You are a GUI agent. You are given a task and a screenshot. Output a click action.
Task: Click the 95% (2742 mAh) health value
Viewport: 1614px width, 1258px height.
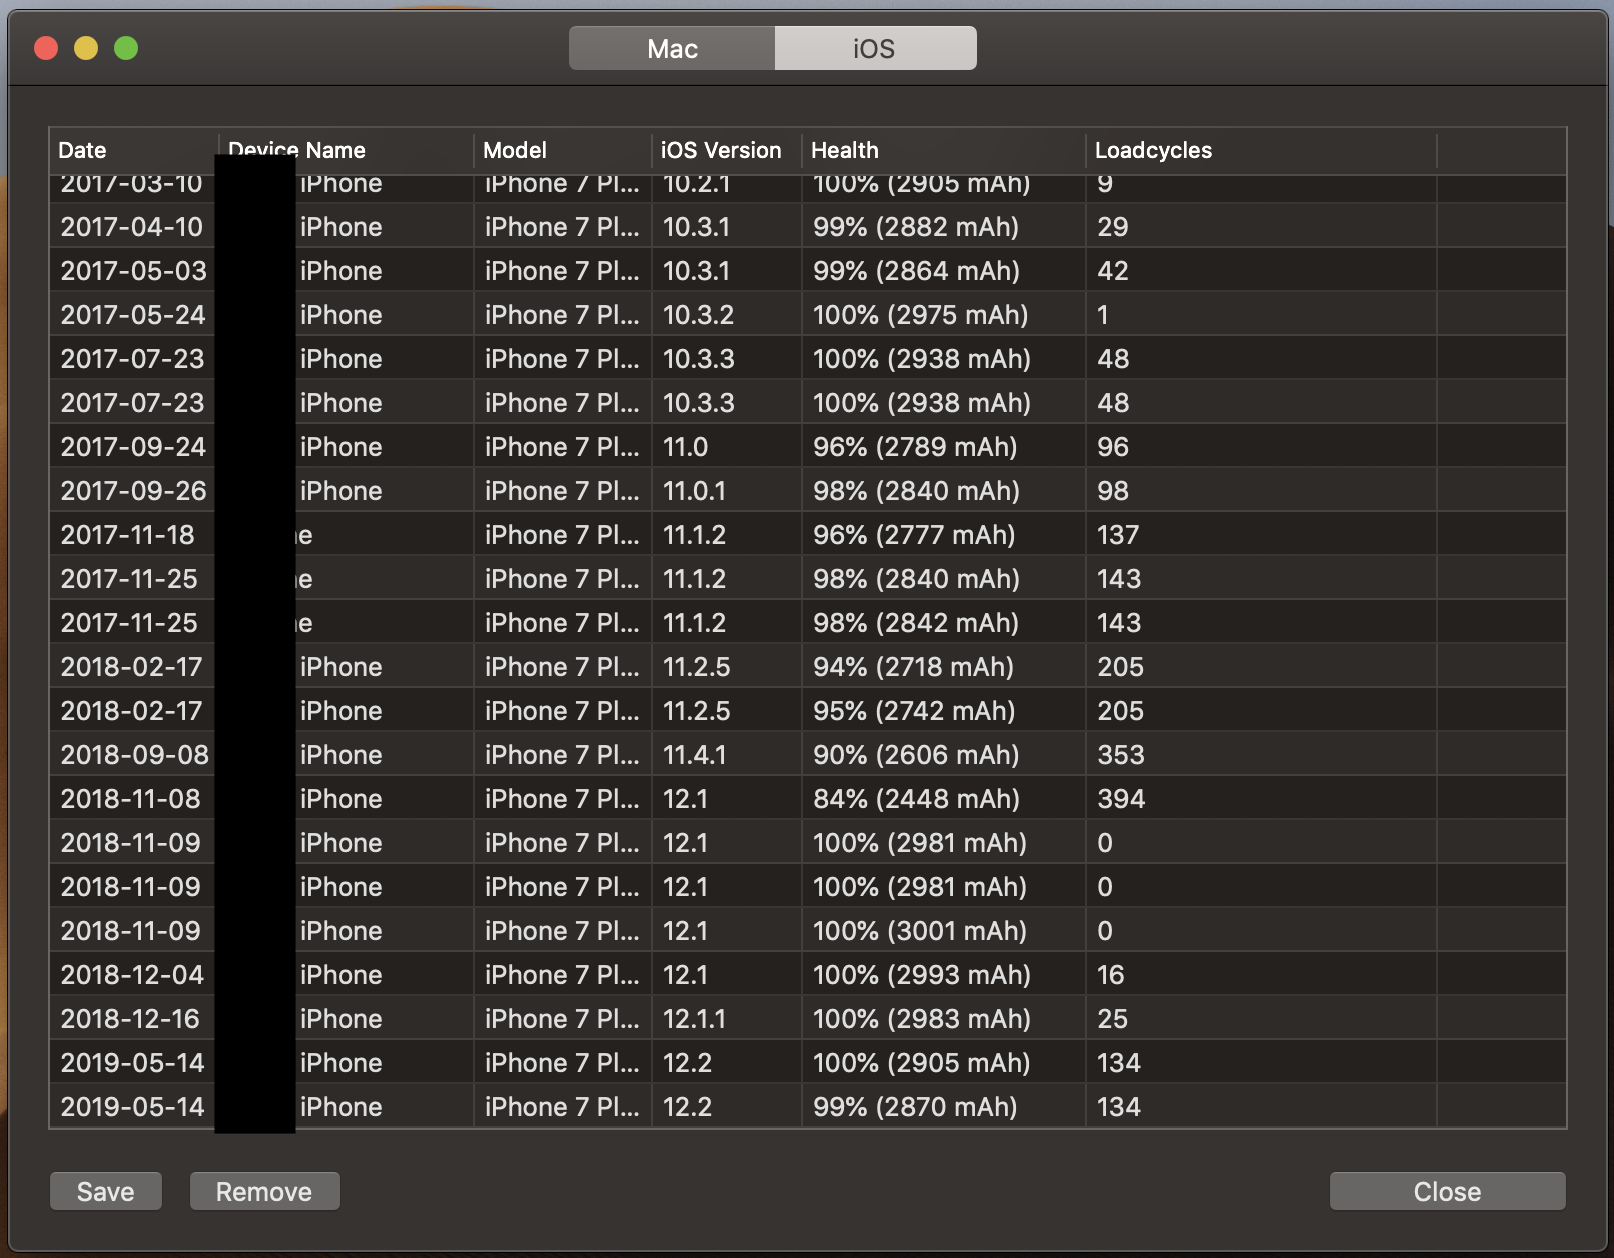(x=914, y=711)
